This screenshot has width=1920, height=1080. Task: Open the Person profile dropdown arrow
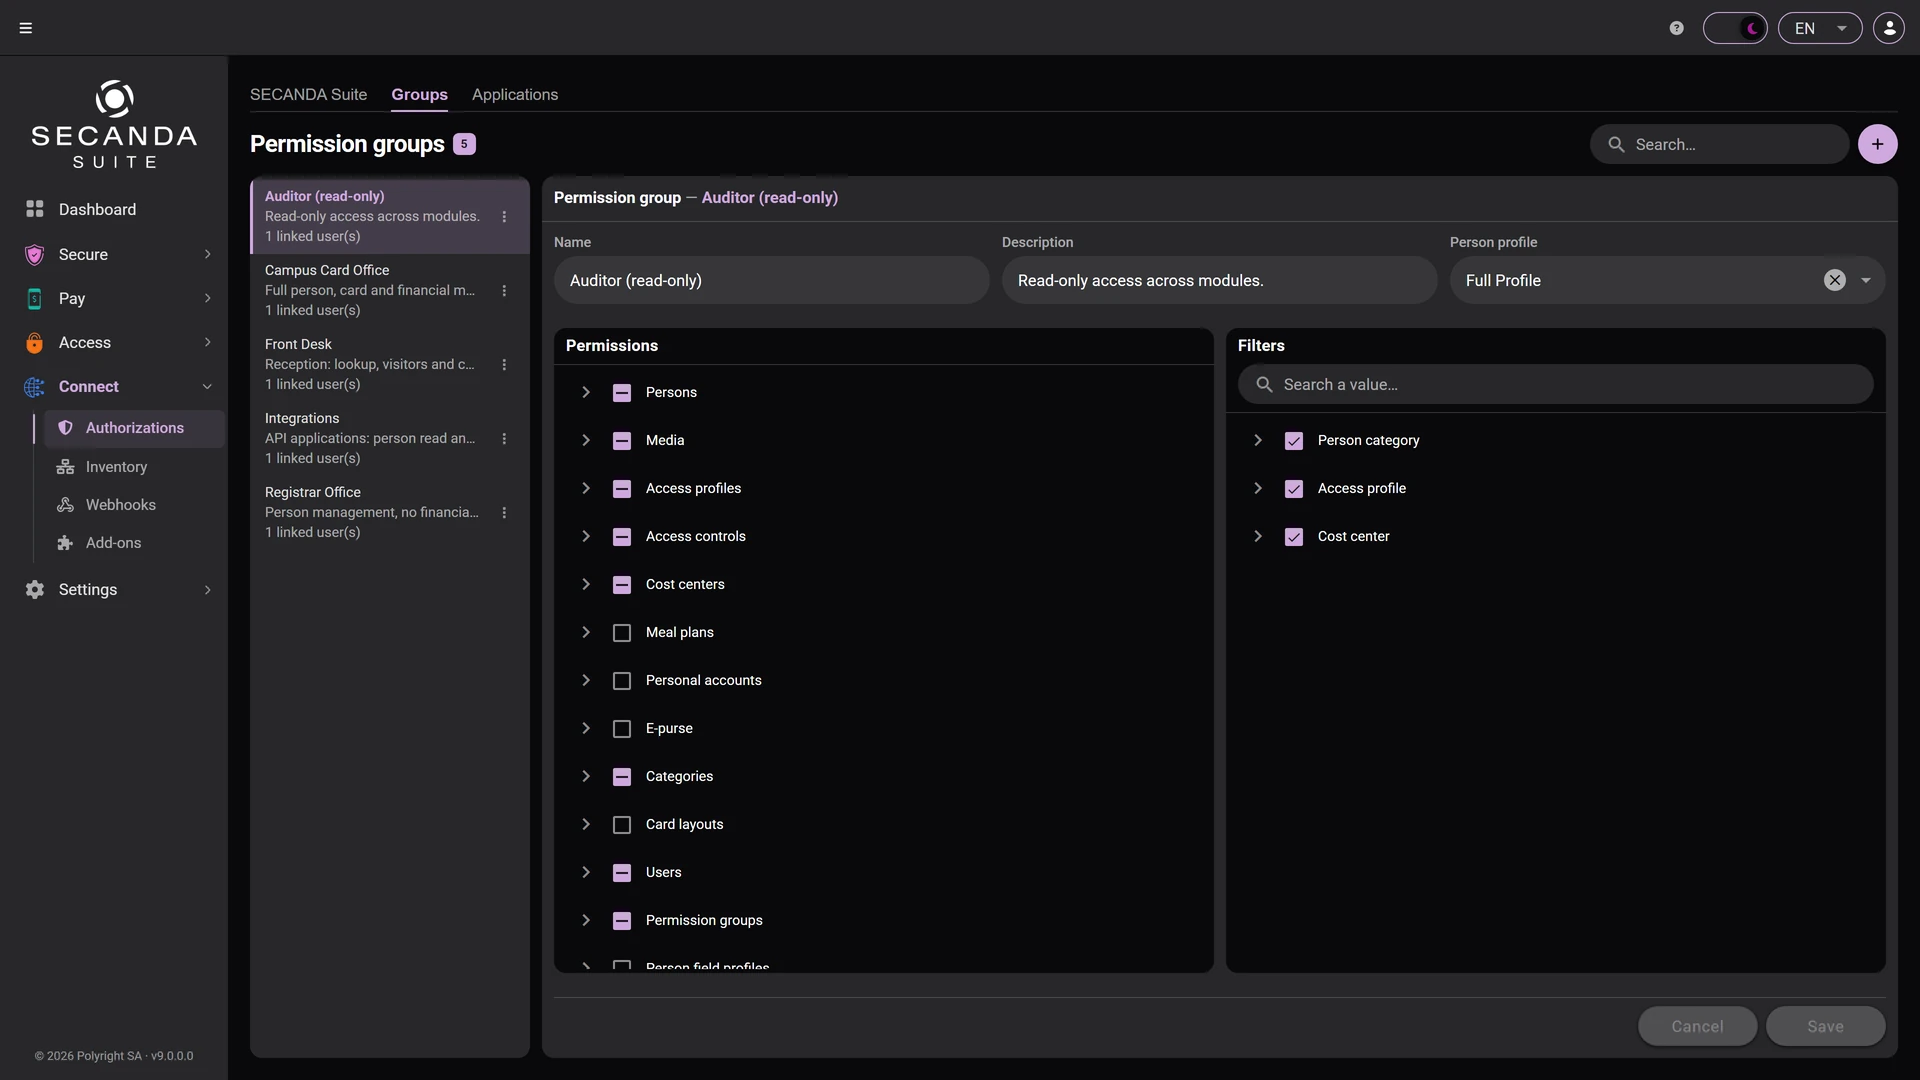point(1866,280)
